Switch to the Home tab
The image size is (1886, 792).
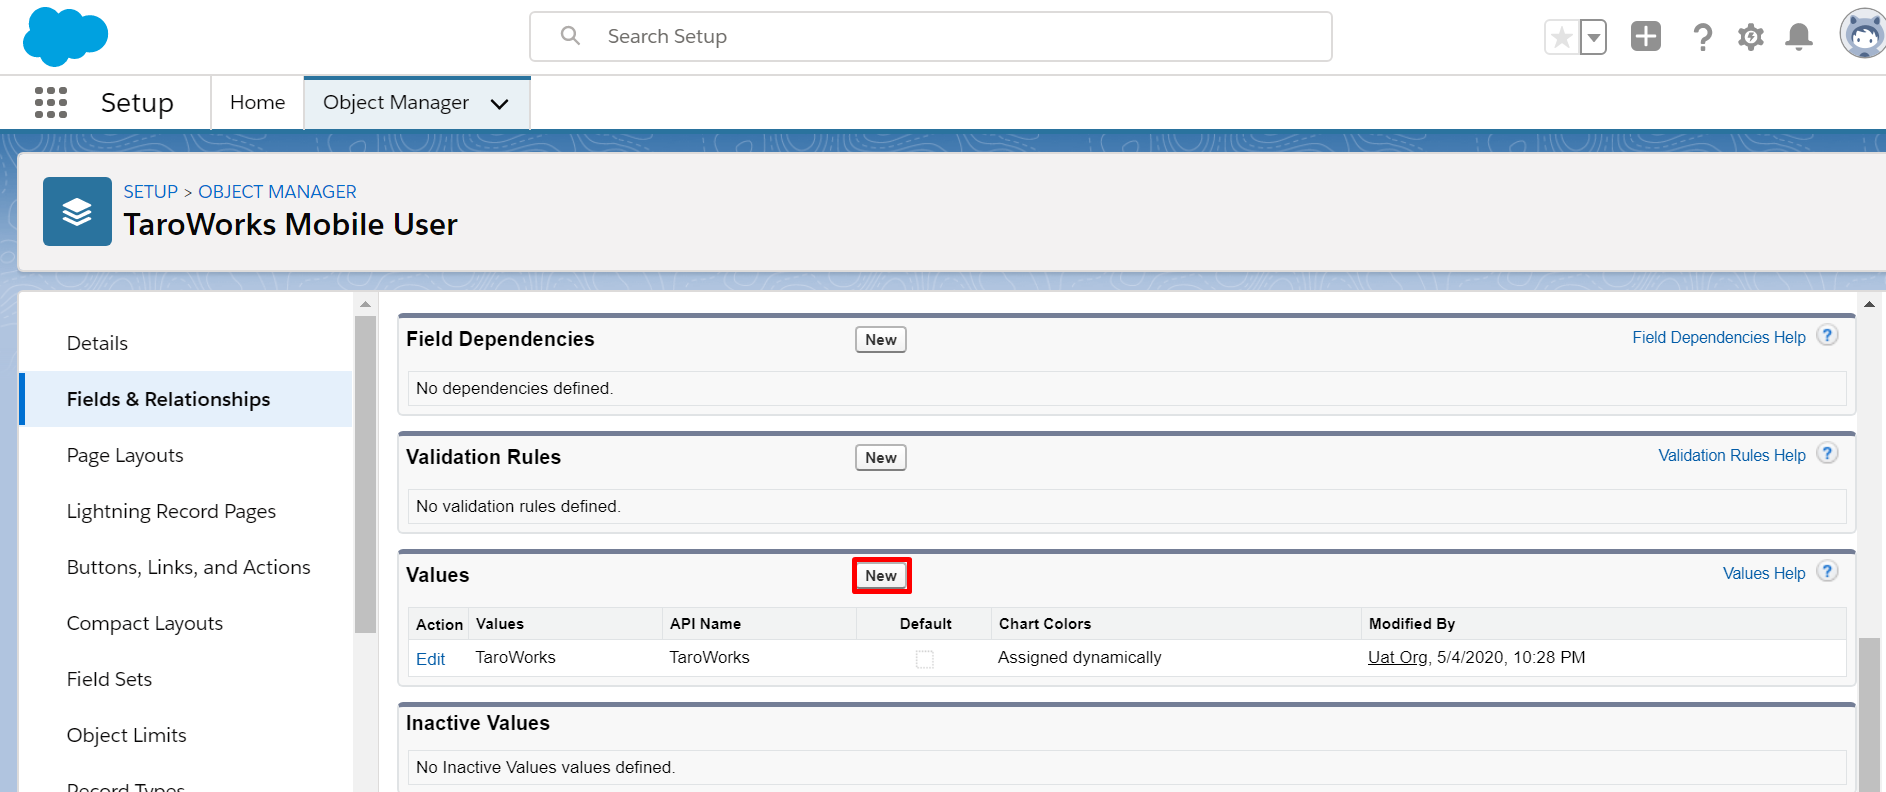(x=257, y=102)
